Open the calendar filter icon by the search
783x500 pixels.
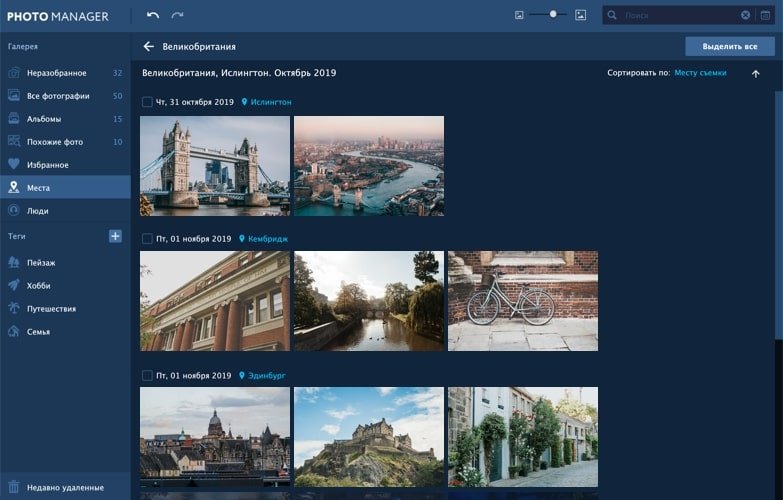tap(765, 15)
